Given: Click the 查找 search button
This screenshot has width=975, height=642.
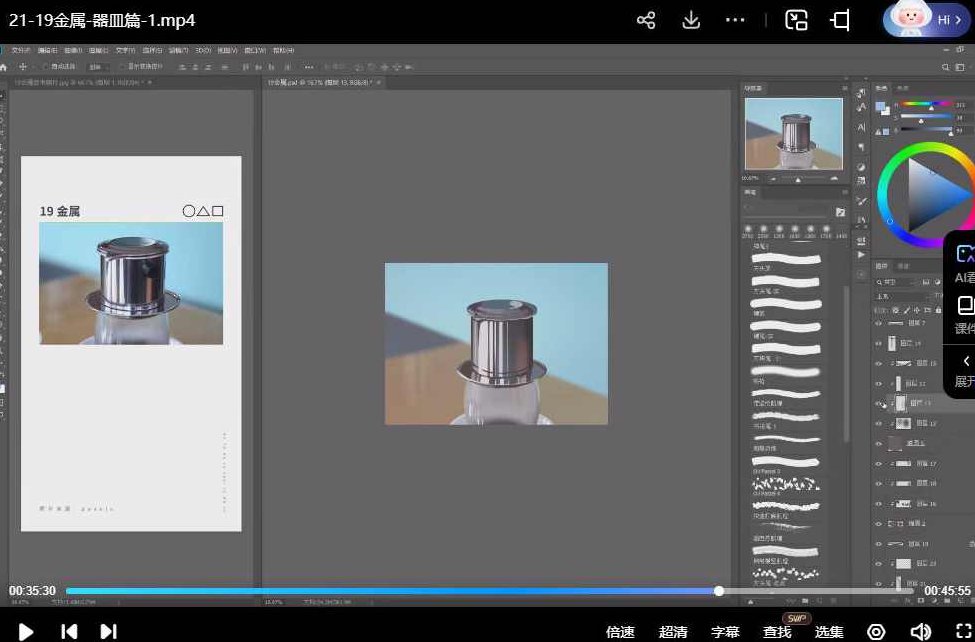Looking at the screenshot, I should [x=777, y=632].
